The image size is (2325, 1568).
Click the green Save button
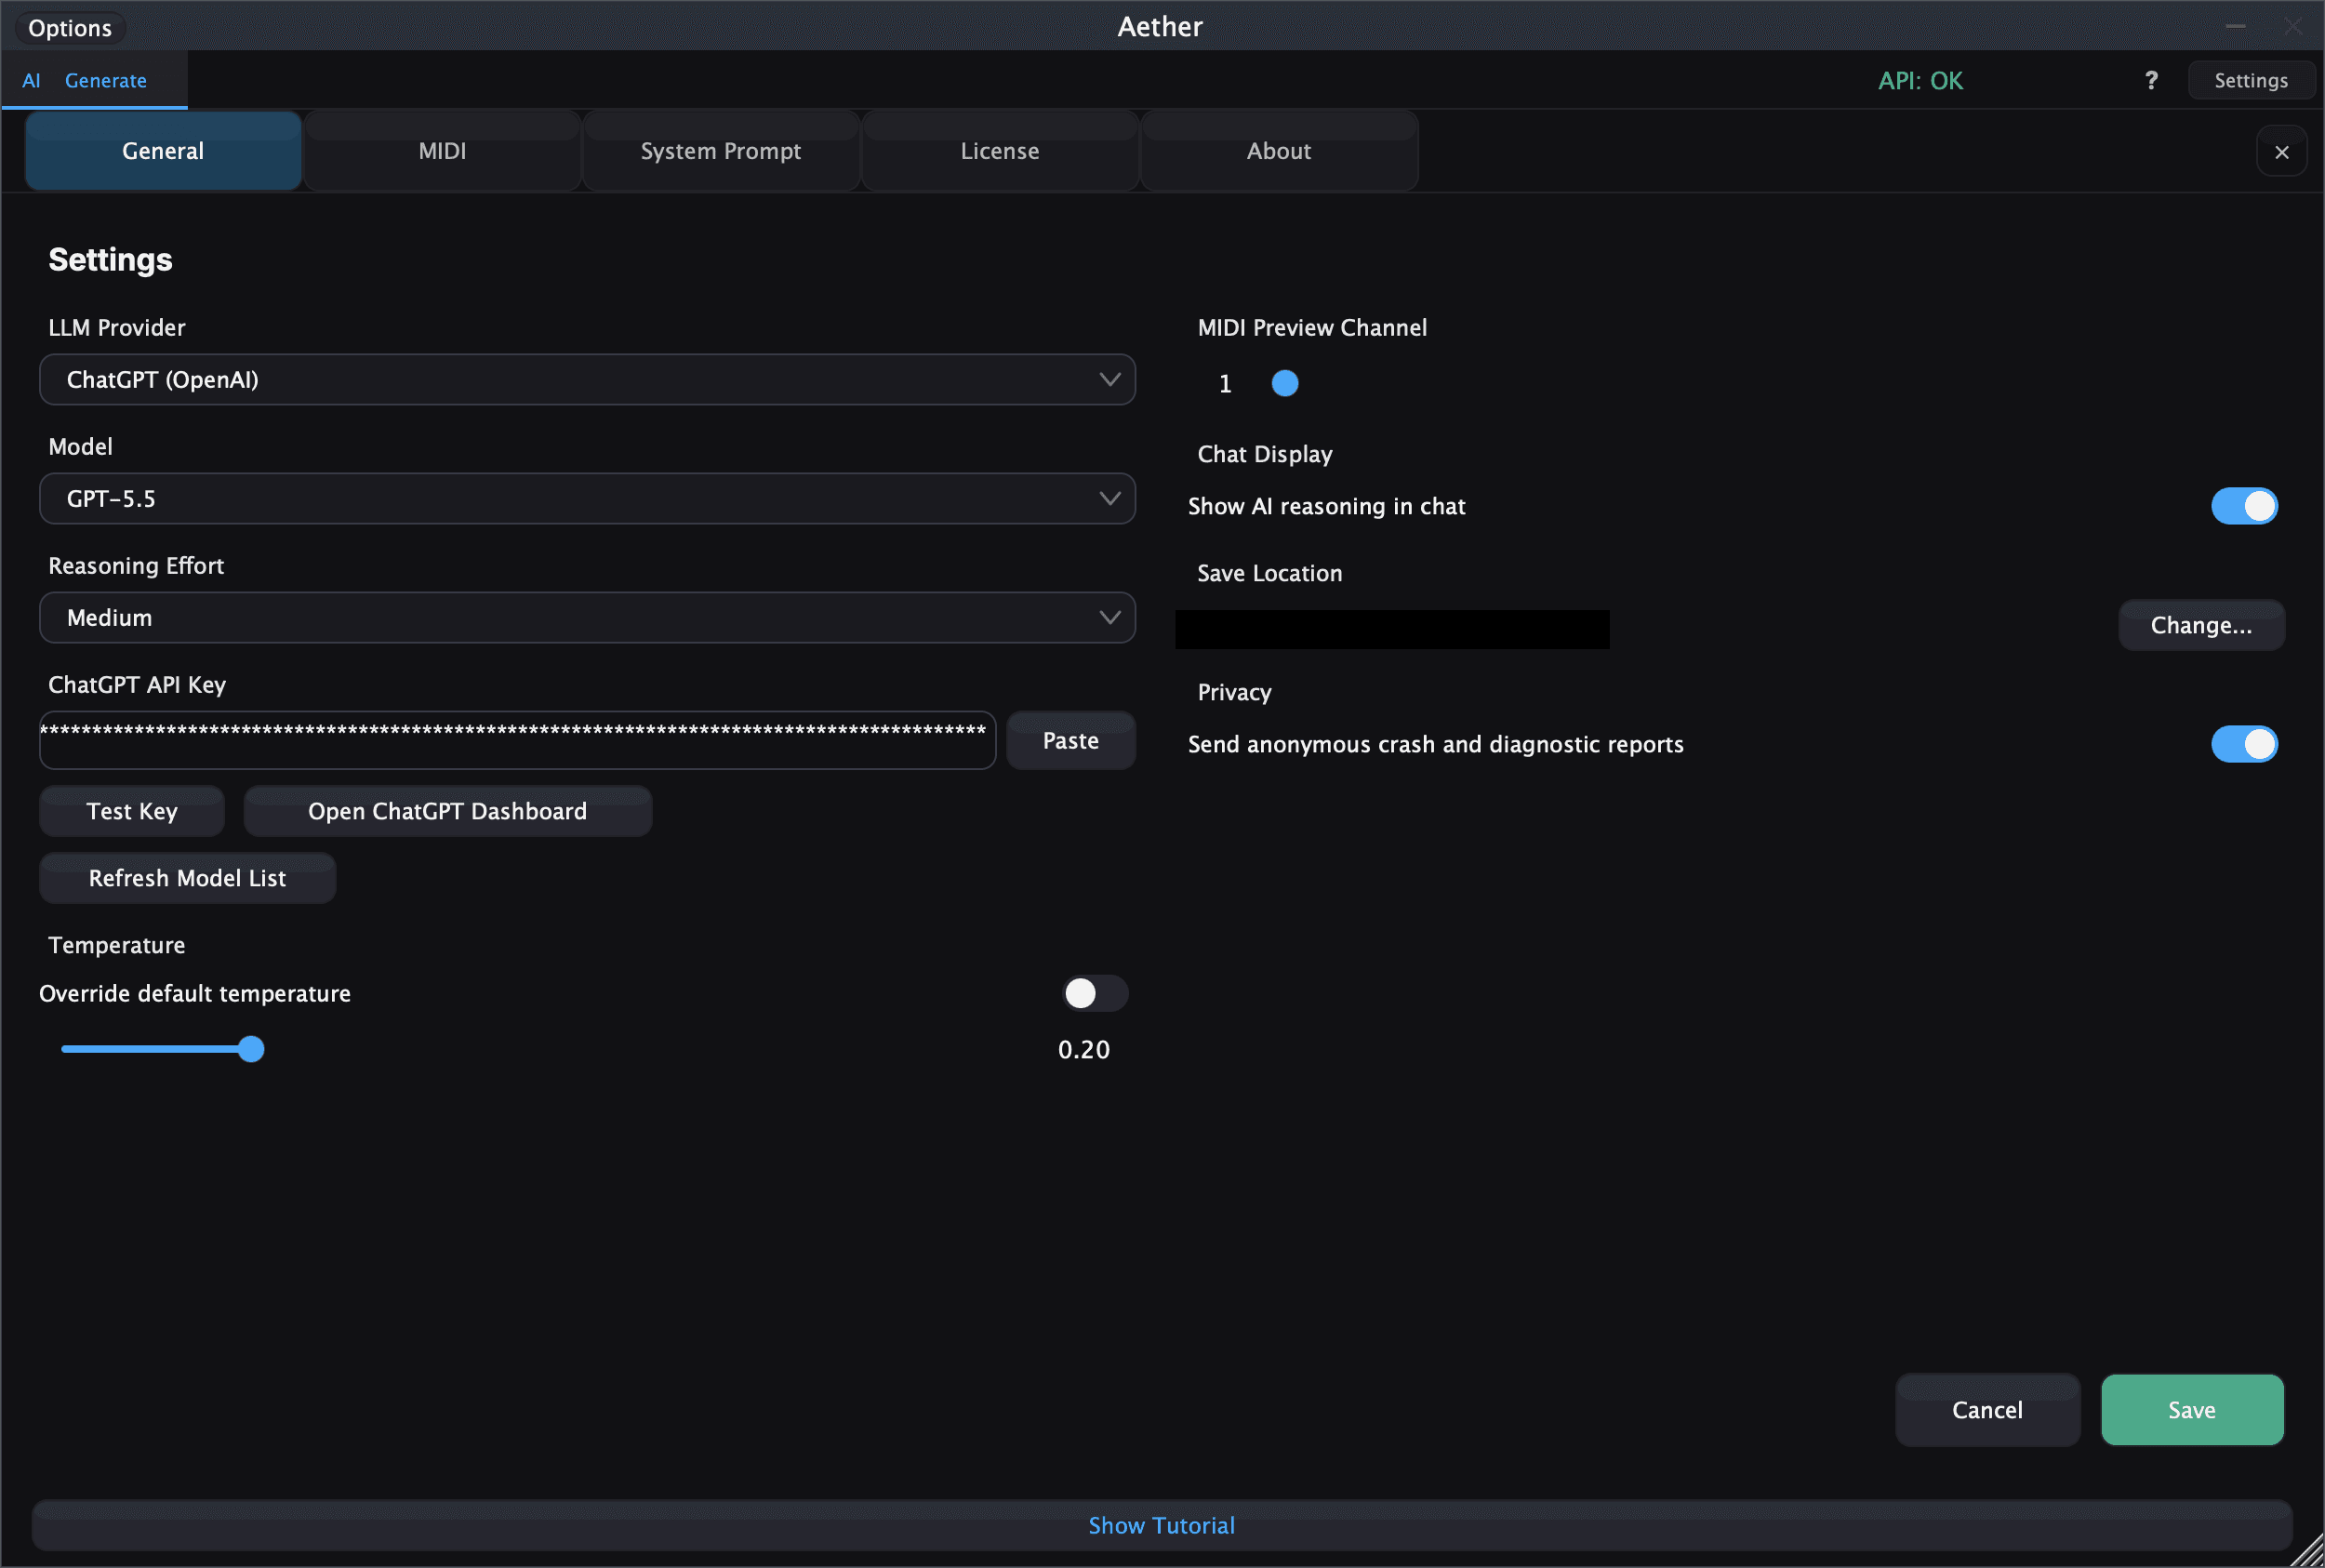point(2192,1410)
